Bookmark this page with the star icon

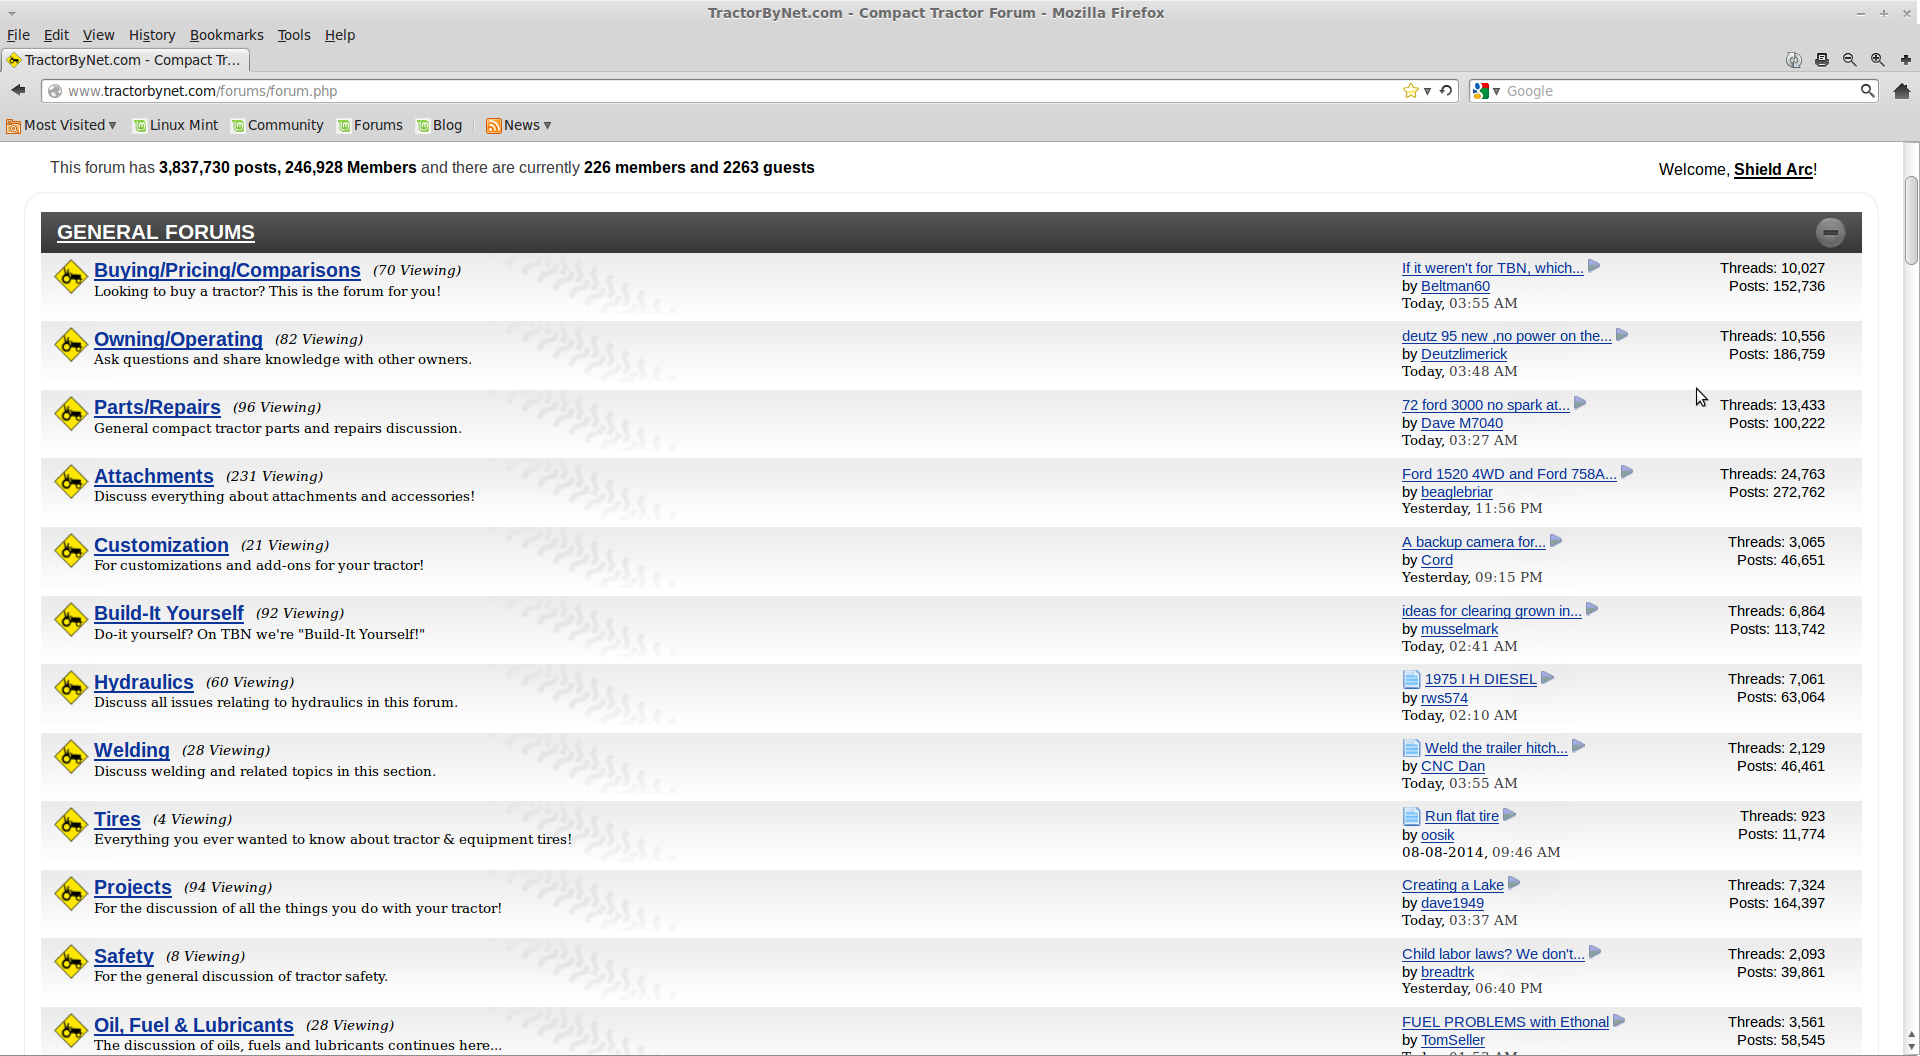(x=1410, y=91)
